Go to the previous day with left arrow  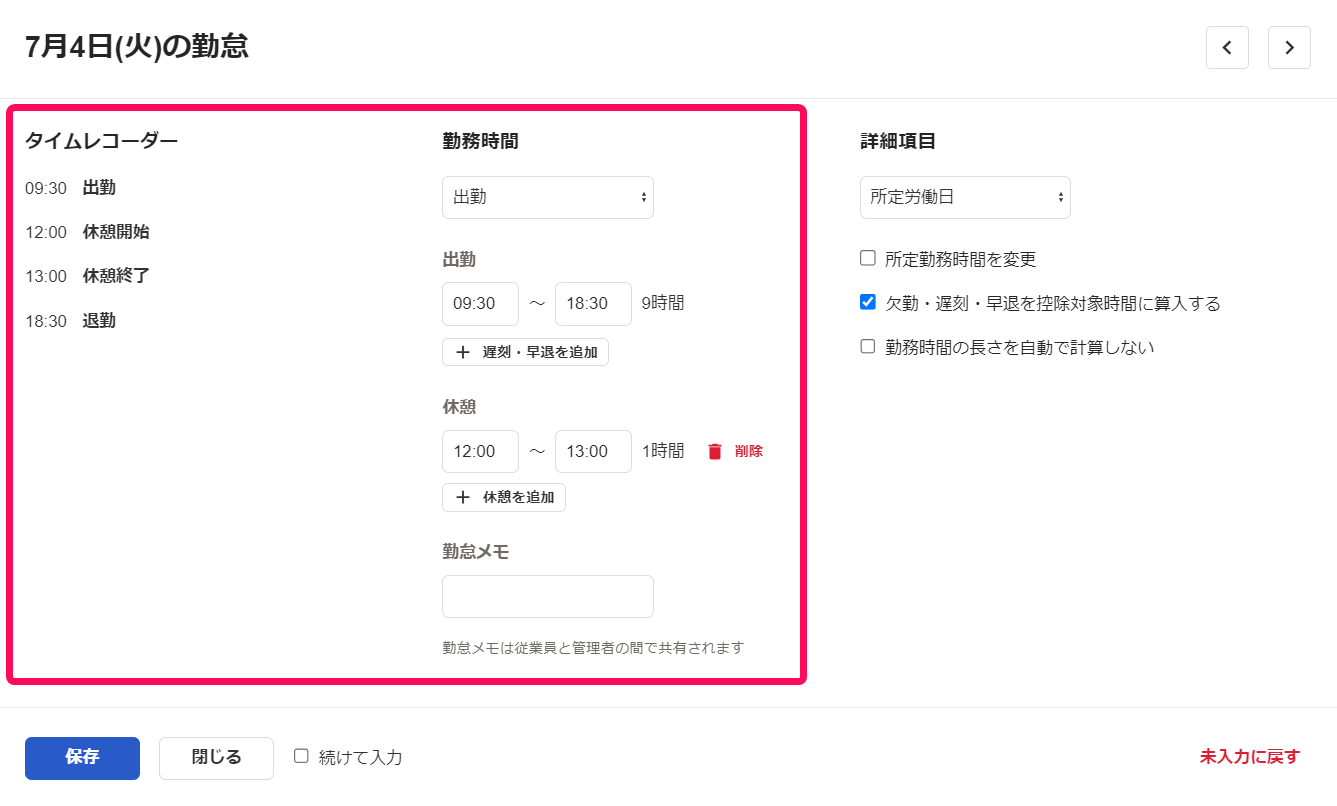(x=1227, y=47)
